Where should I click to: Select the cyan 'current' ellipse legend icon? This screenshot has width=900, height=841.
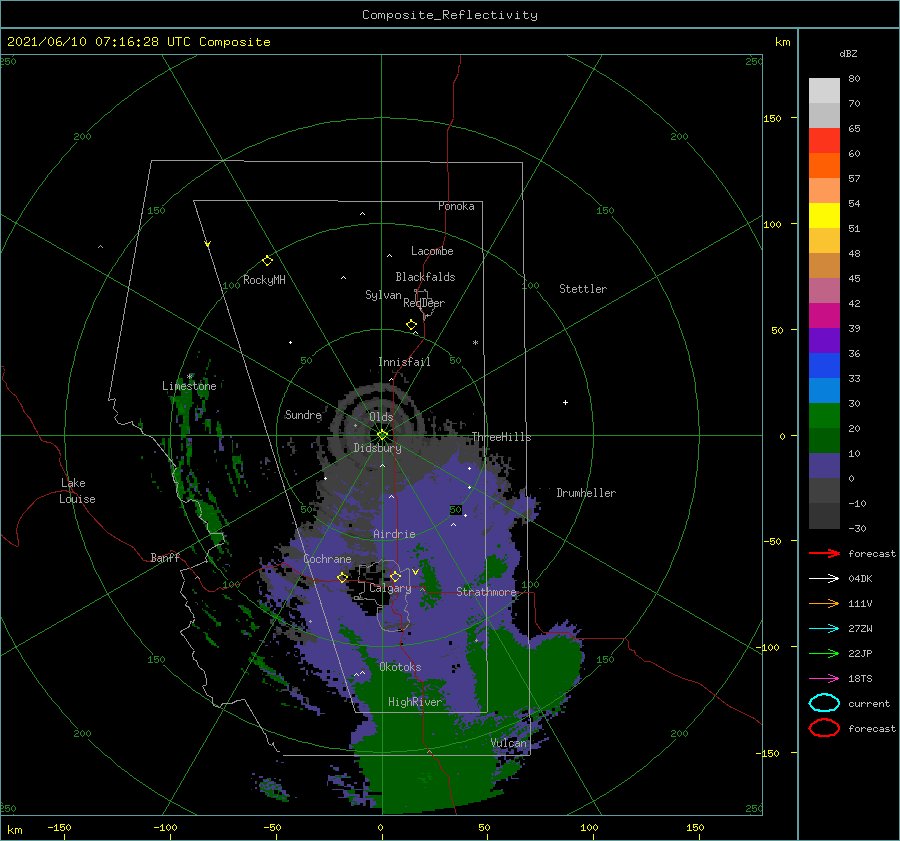click(x=824, y=703)
